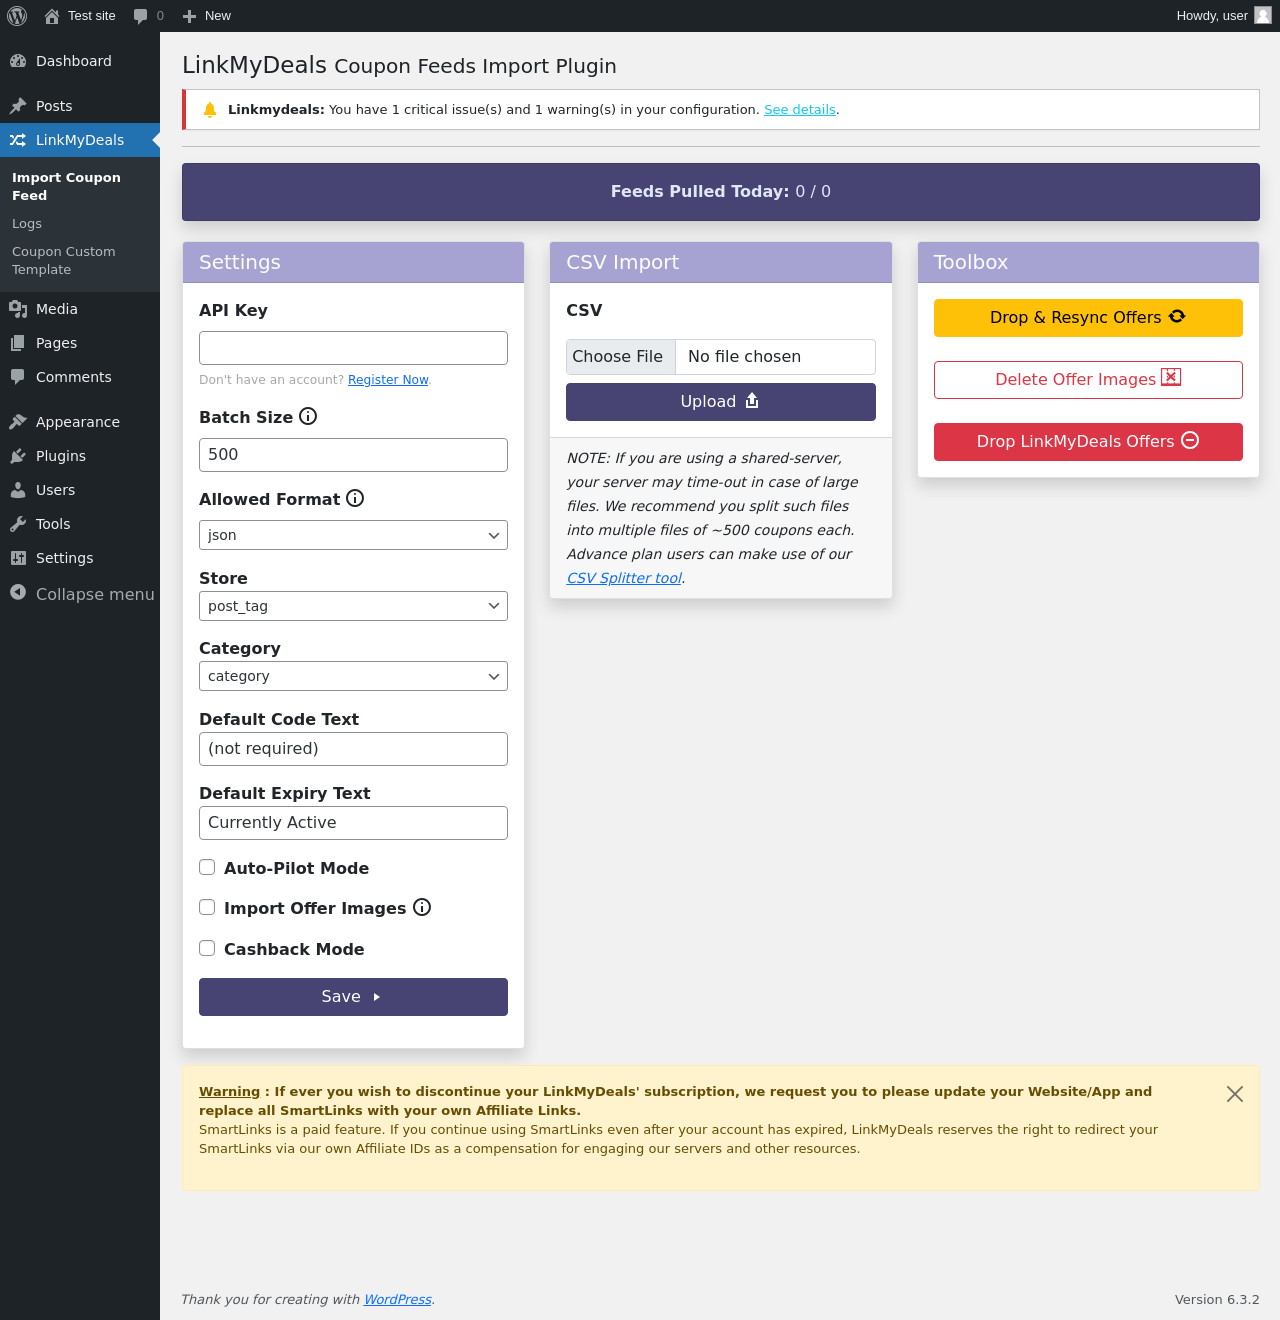The height and width of the screenshot is (1320, 1280).
Task: Click Feeds Pulled Today banner text
Action: click(x=721, y=192)
